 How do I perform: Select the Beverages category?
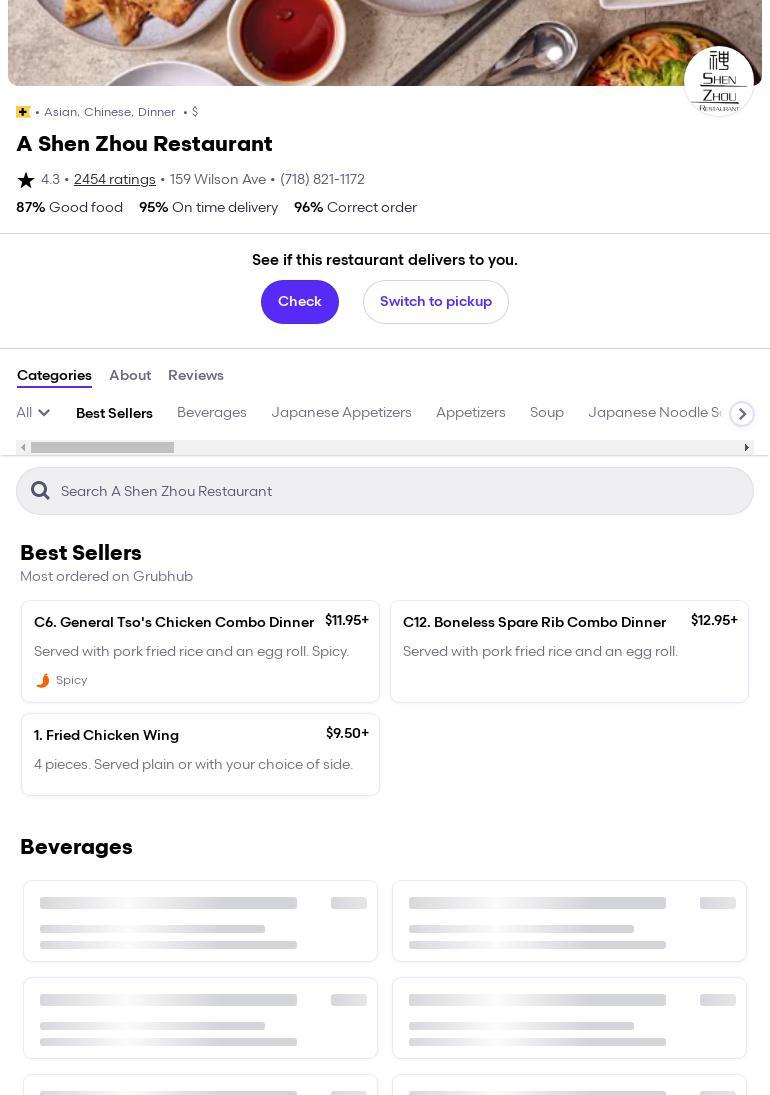point(212,412)
